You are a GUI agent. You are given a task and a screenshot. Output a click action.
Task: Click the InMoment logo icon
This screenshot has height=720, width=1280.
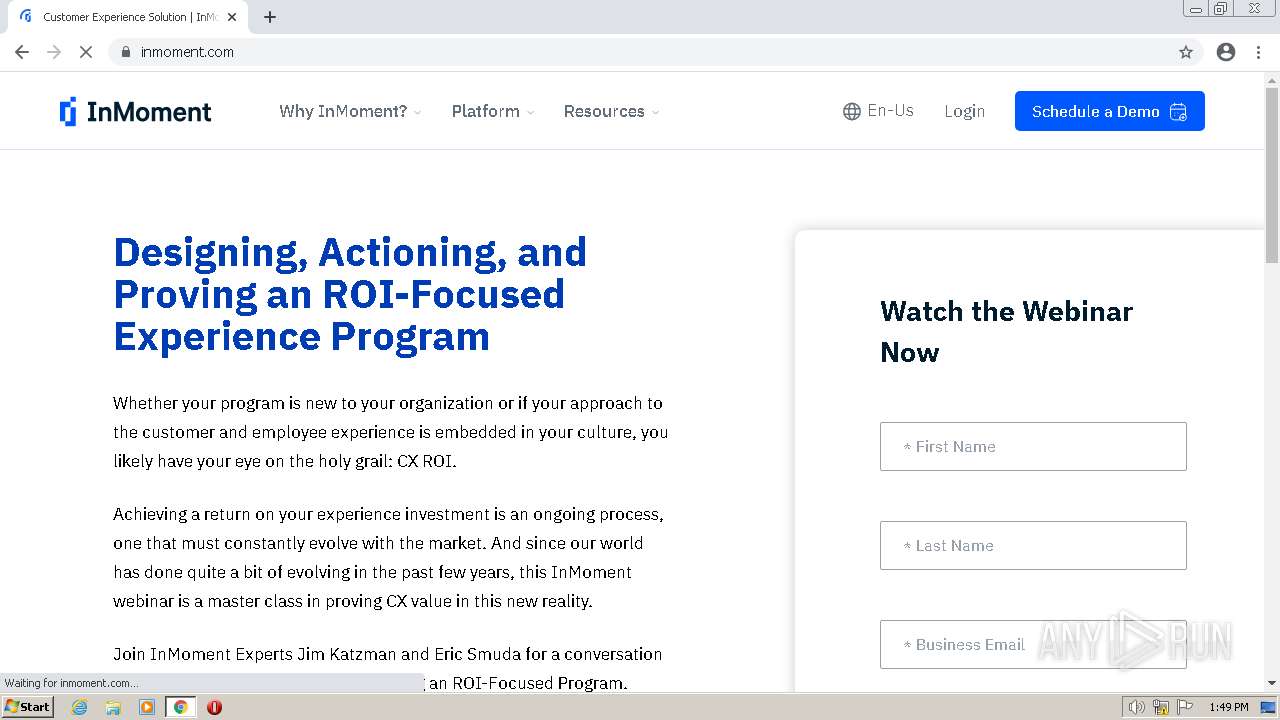click(68, 112)
